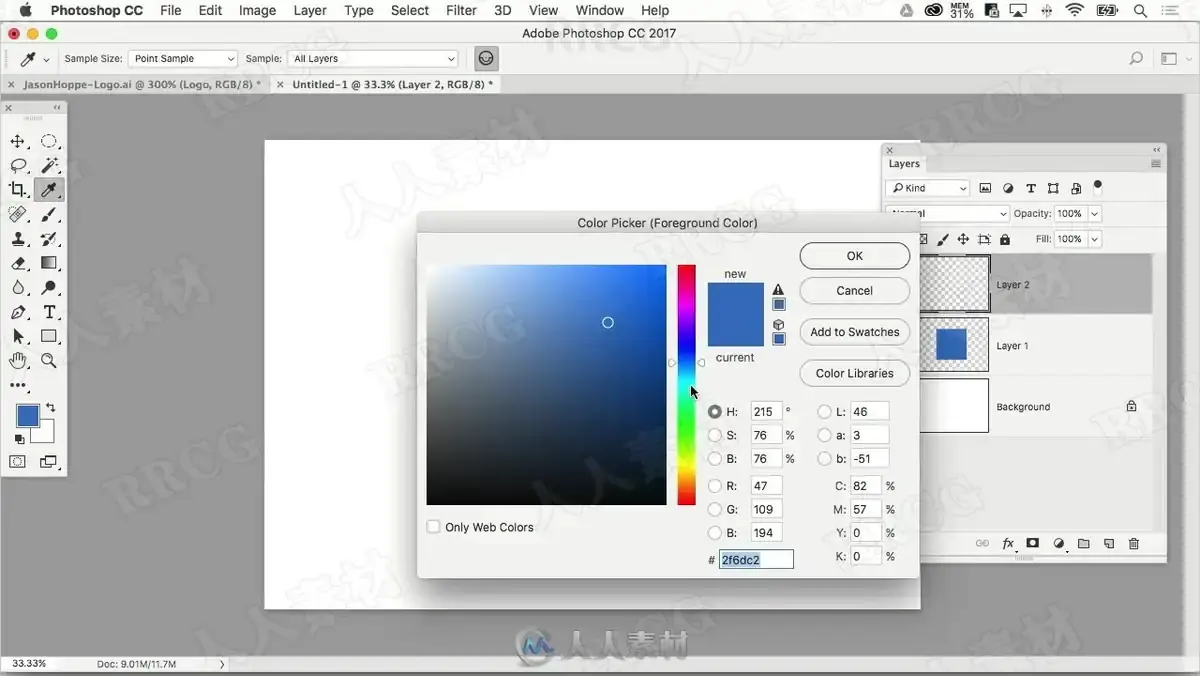Open the layer Kind filter dropdown
Image resolution: width=1200 pixels, height=676 pixels.
(x=928, y=188)
